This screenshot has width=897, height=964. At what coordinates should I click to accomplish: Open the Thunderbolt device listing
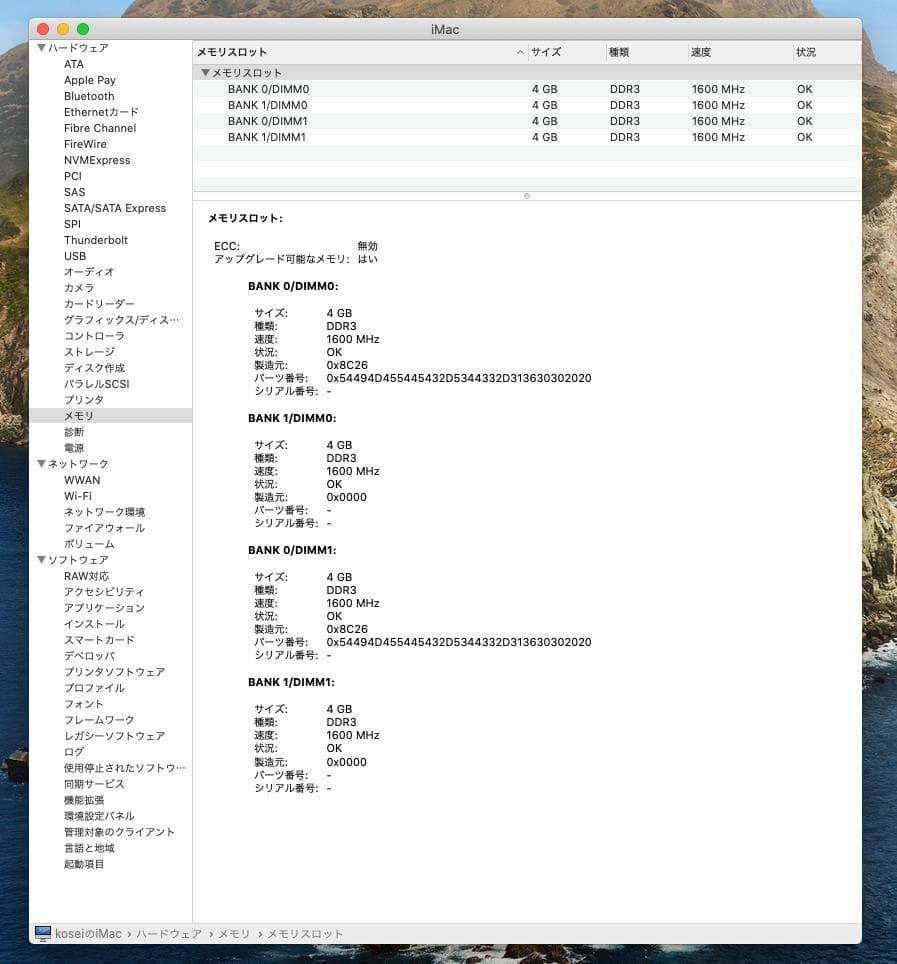point(96,240)
